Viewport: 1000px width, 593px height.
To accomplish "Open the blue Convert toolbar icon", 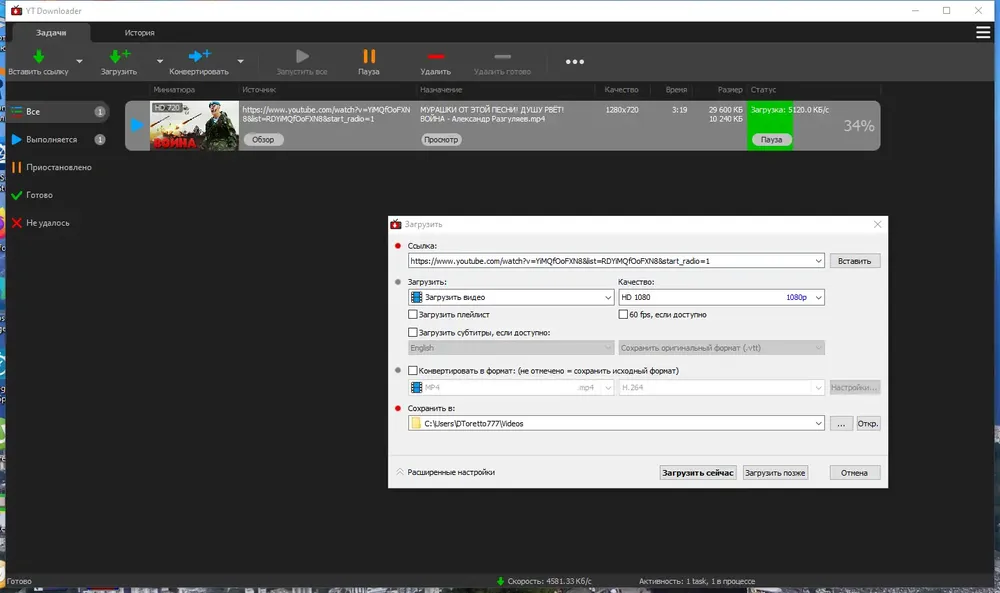I will click(x=200, y=56).
